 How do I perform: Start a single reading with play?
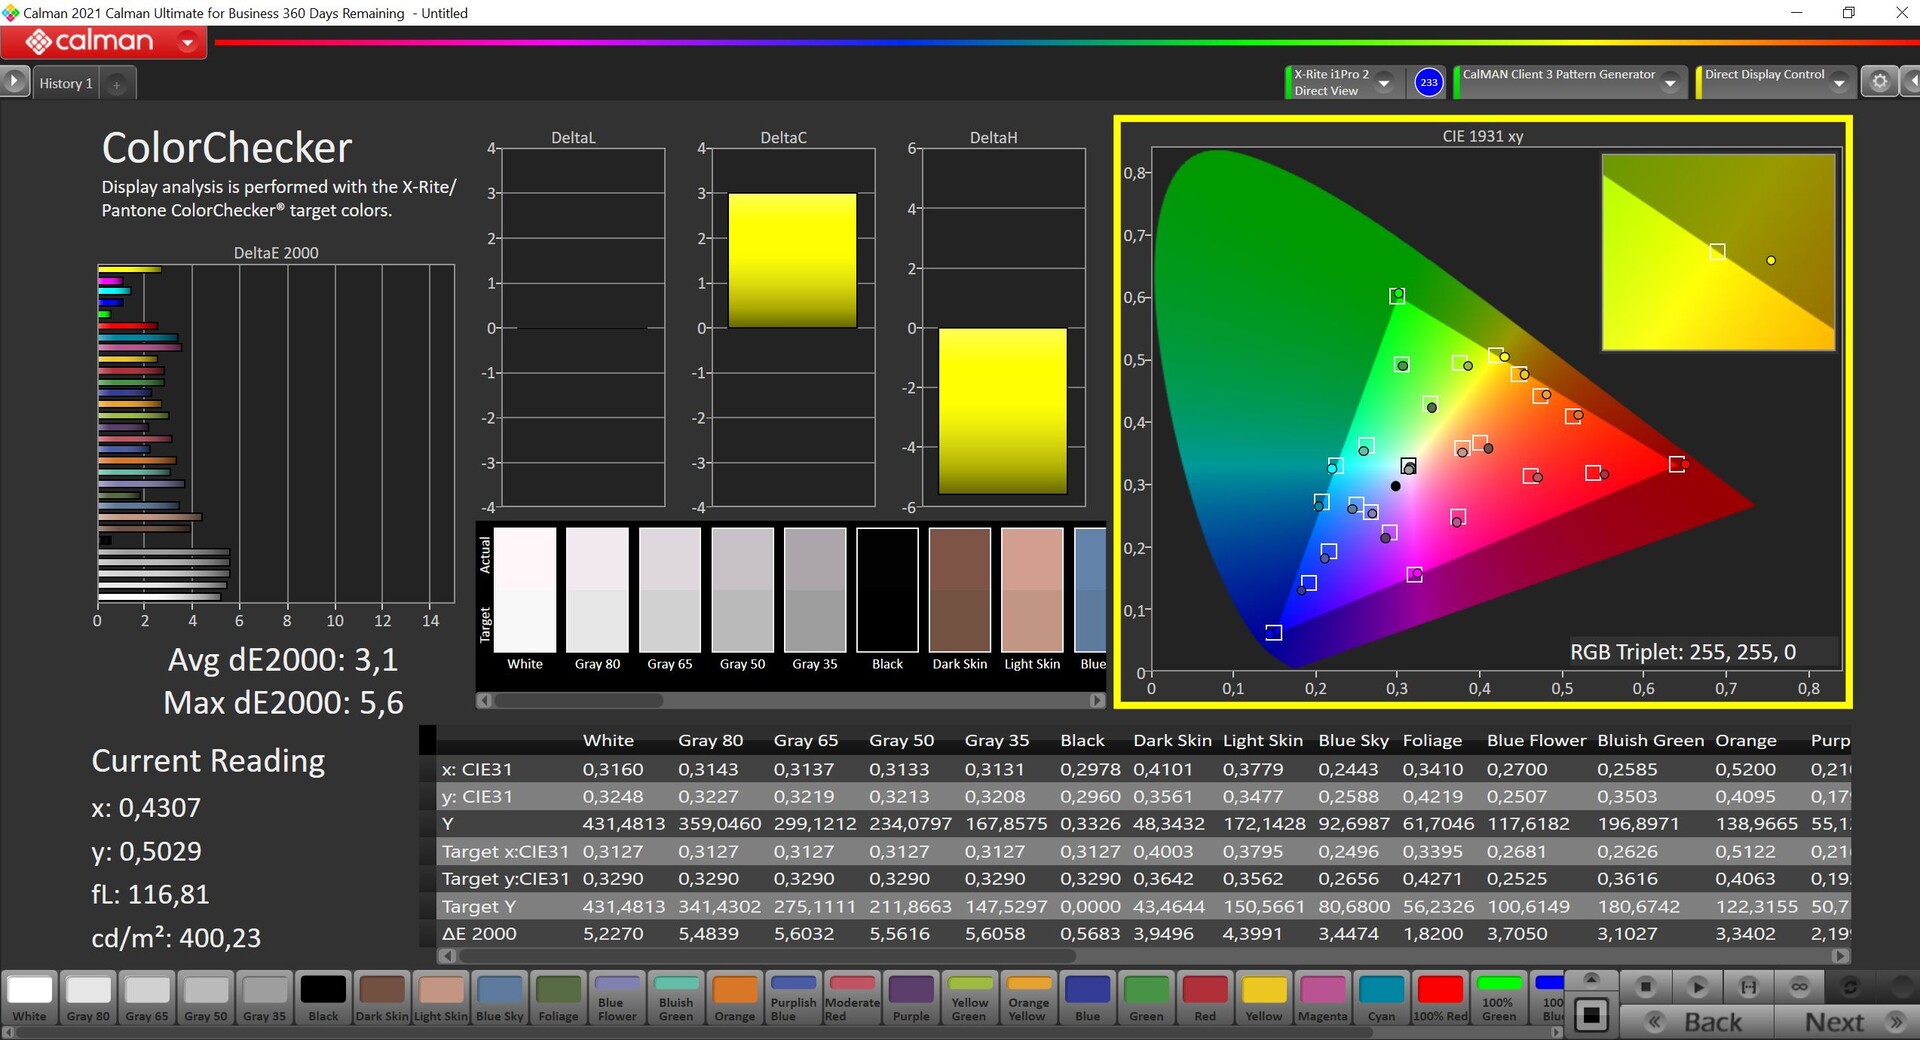point(1697,987)
